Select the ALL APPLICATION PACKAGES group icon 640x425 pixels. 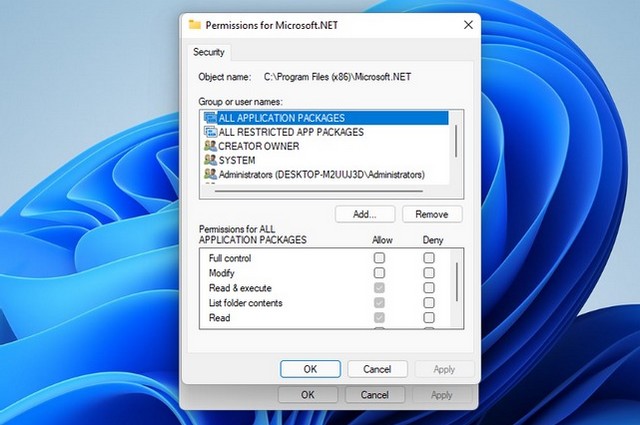pos(210,117)
